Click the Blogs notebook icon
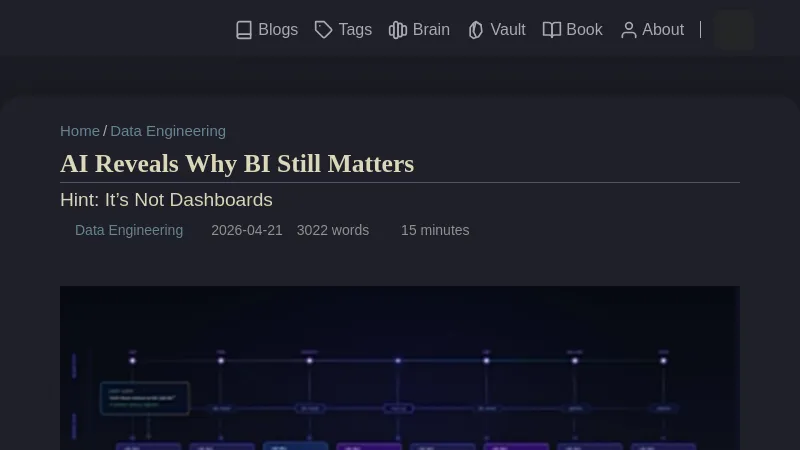 (244, 30)
